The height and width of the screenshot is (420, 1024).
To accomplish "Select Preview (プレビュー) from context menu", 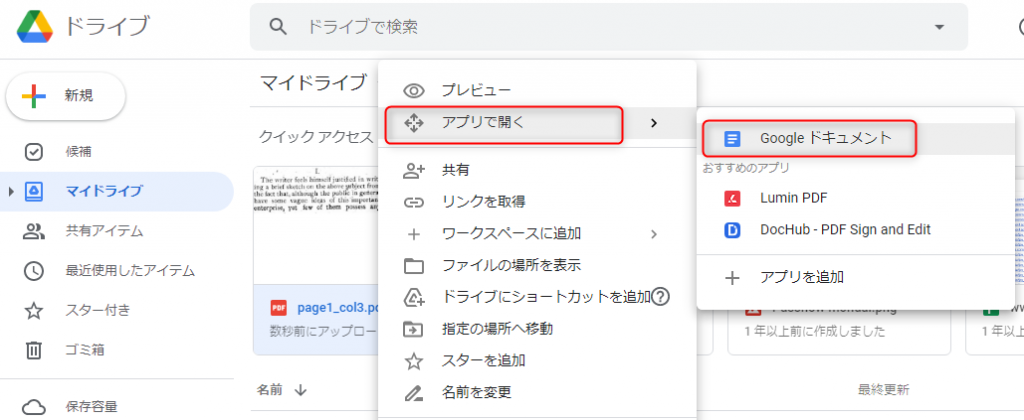I will [477, 91].
